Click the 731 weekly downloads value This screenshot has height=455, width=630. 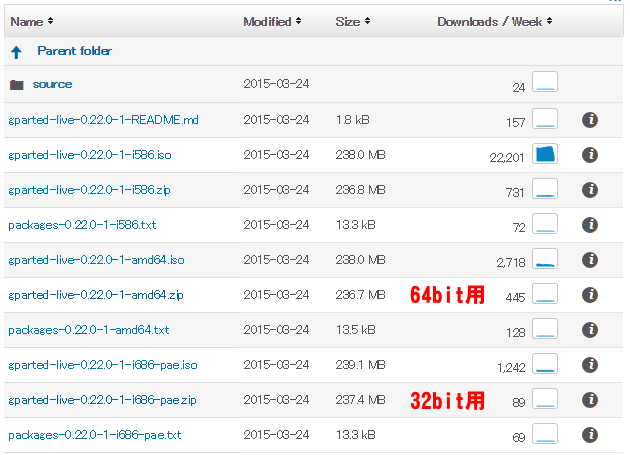(515, 193)
